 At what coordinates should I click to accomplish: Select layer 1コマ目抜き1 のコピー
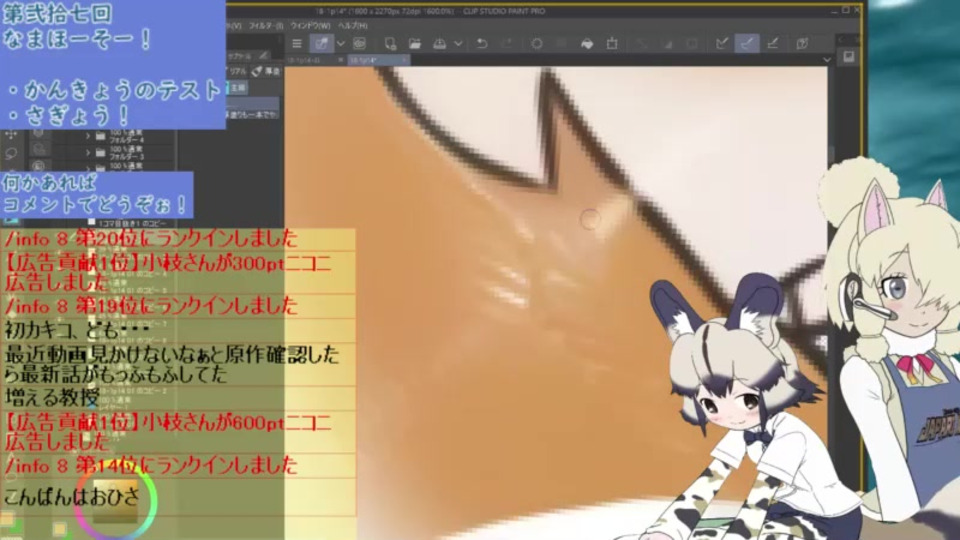(x=132, y=223)
